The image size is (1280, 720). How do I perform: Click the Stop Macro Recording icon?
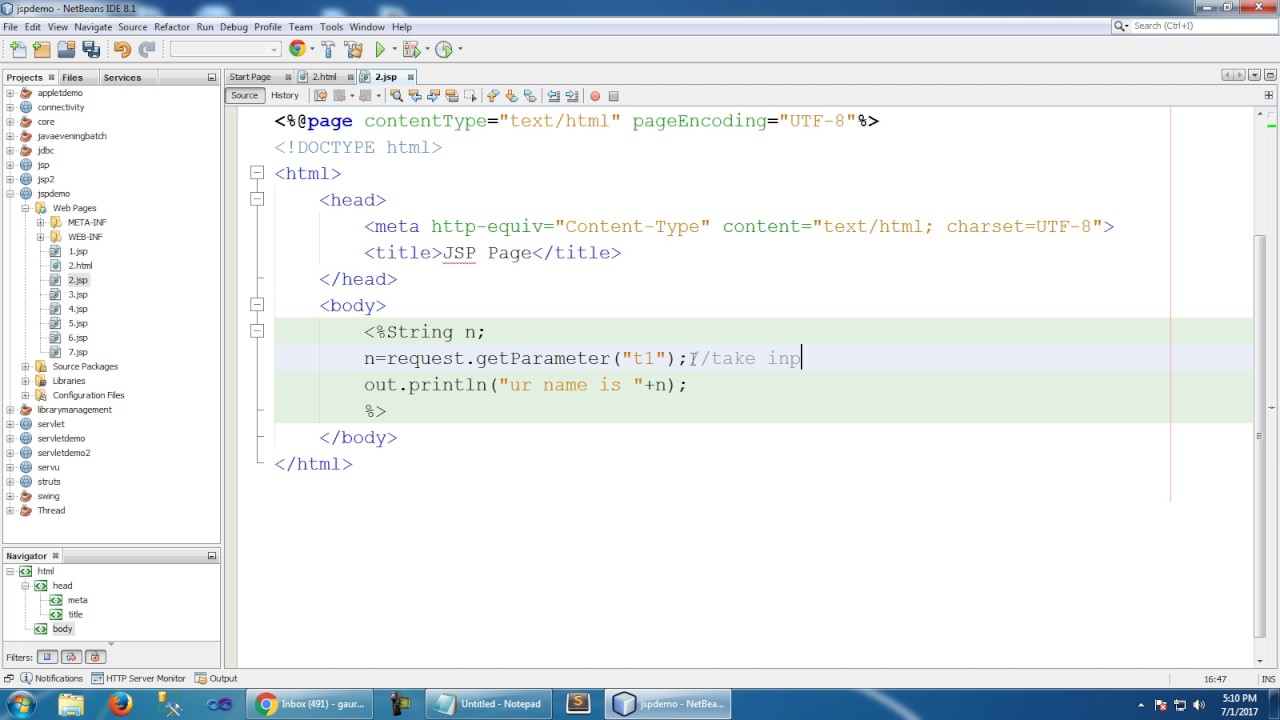(613, 96)
